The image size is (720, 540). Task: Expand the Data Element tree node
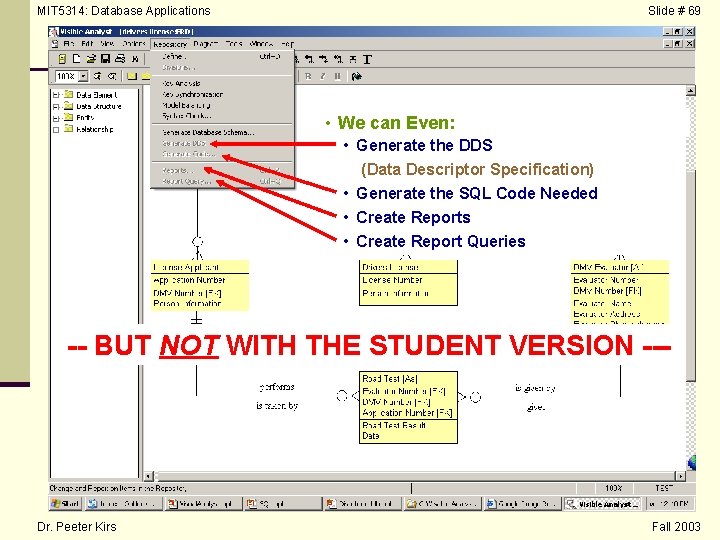click(56, 95)
